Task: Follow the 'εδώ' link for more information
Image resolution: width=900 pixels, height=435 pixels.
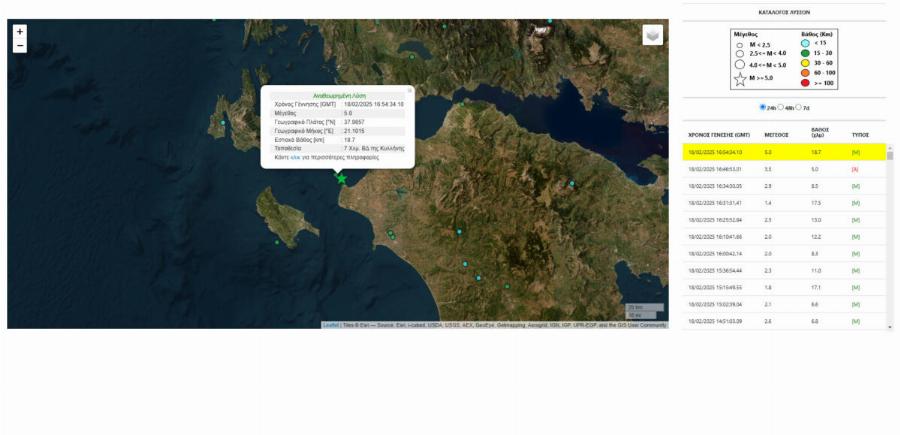Action: pyautogui.click(x=296, y=157)
